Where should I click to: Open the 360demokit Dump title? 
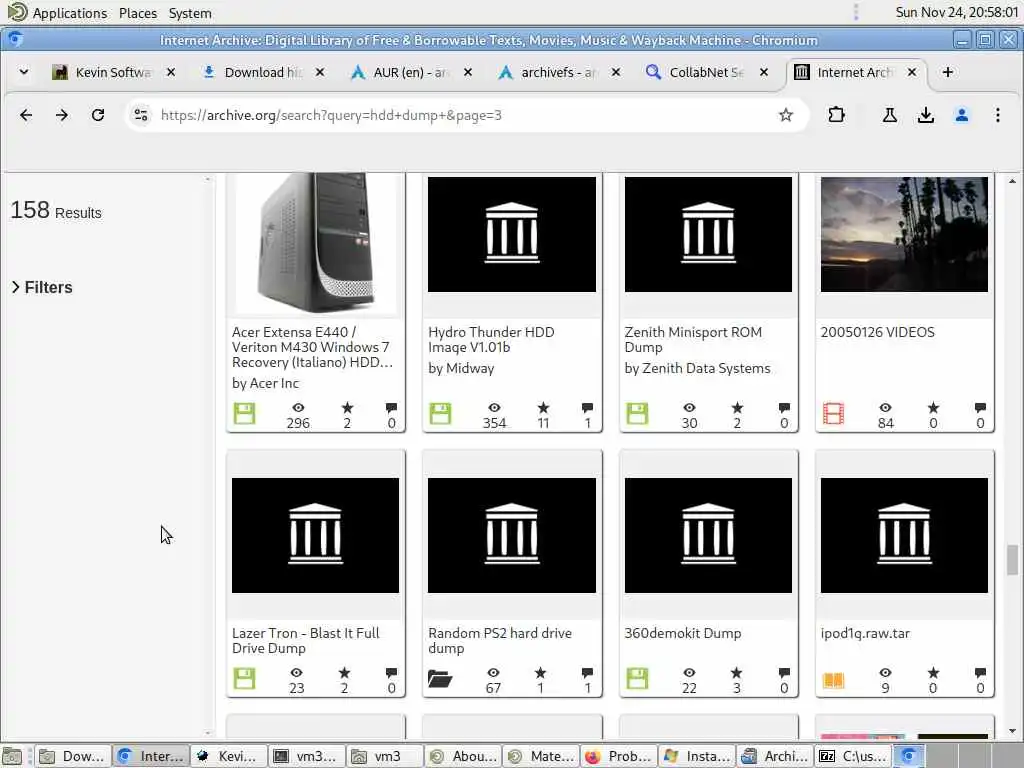682,633
